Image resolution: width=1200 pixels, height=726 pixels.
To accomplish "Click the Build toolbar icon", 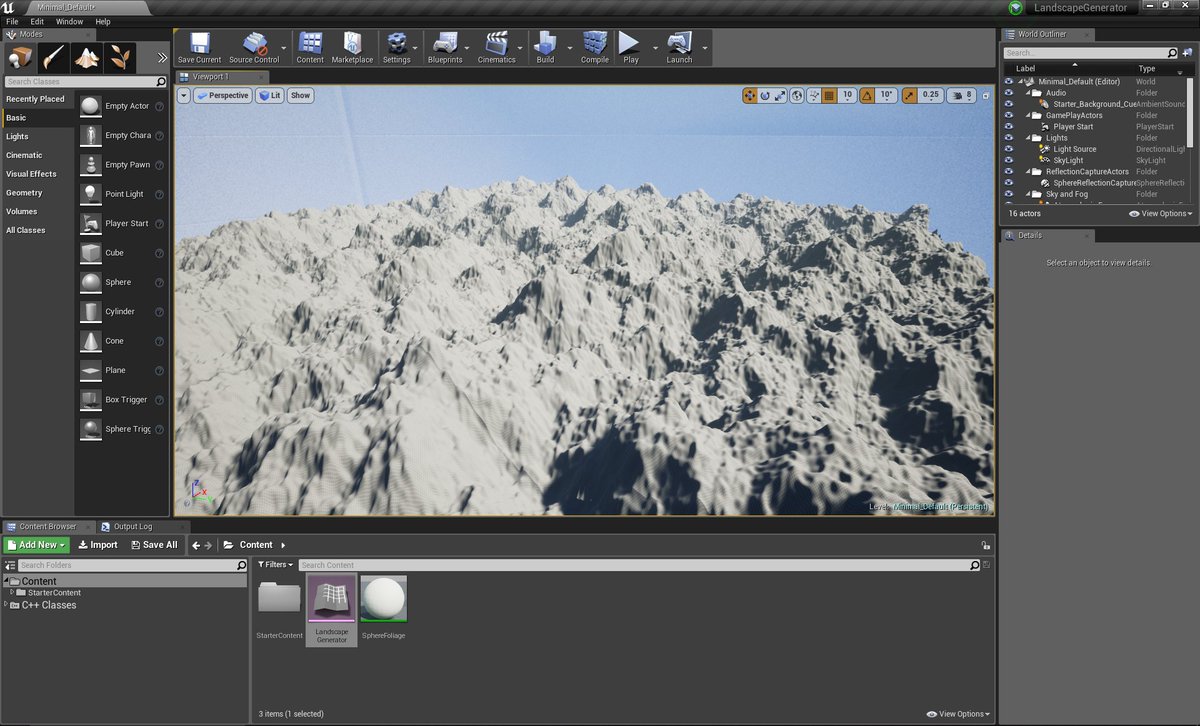I will pos(545,47).
